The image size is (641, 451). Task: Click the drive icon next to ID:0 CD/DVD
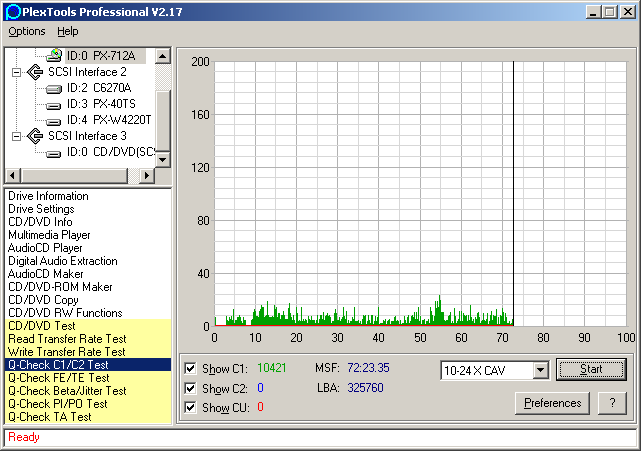tap(54, 153)
